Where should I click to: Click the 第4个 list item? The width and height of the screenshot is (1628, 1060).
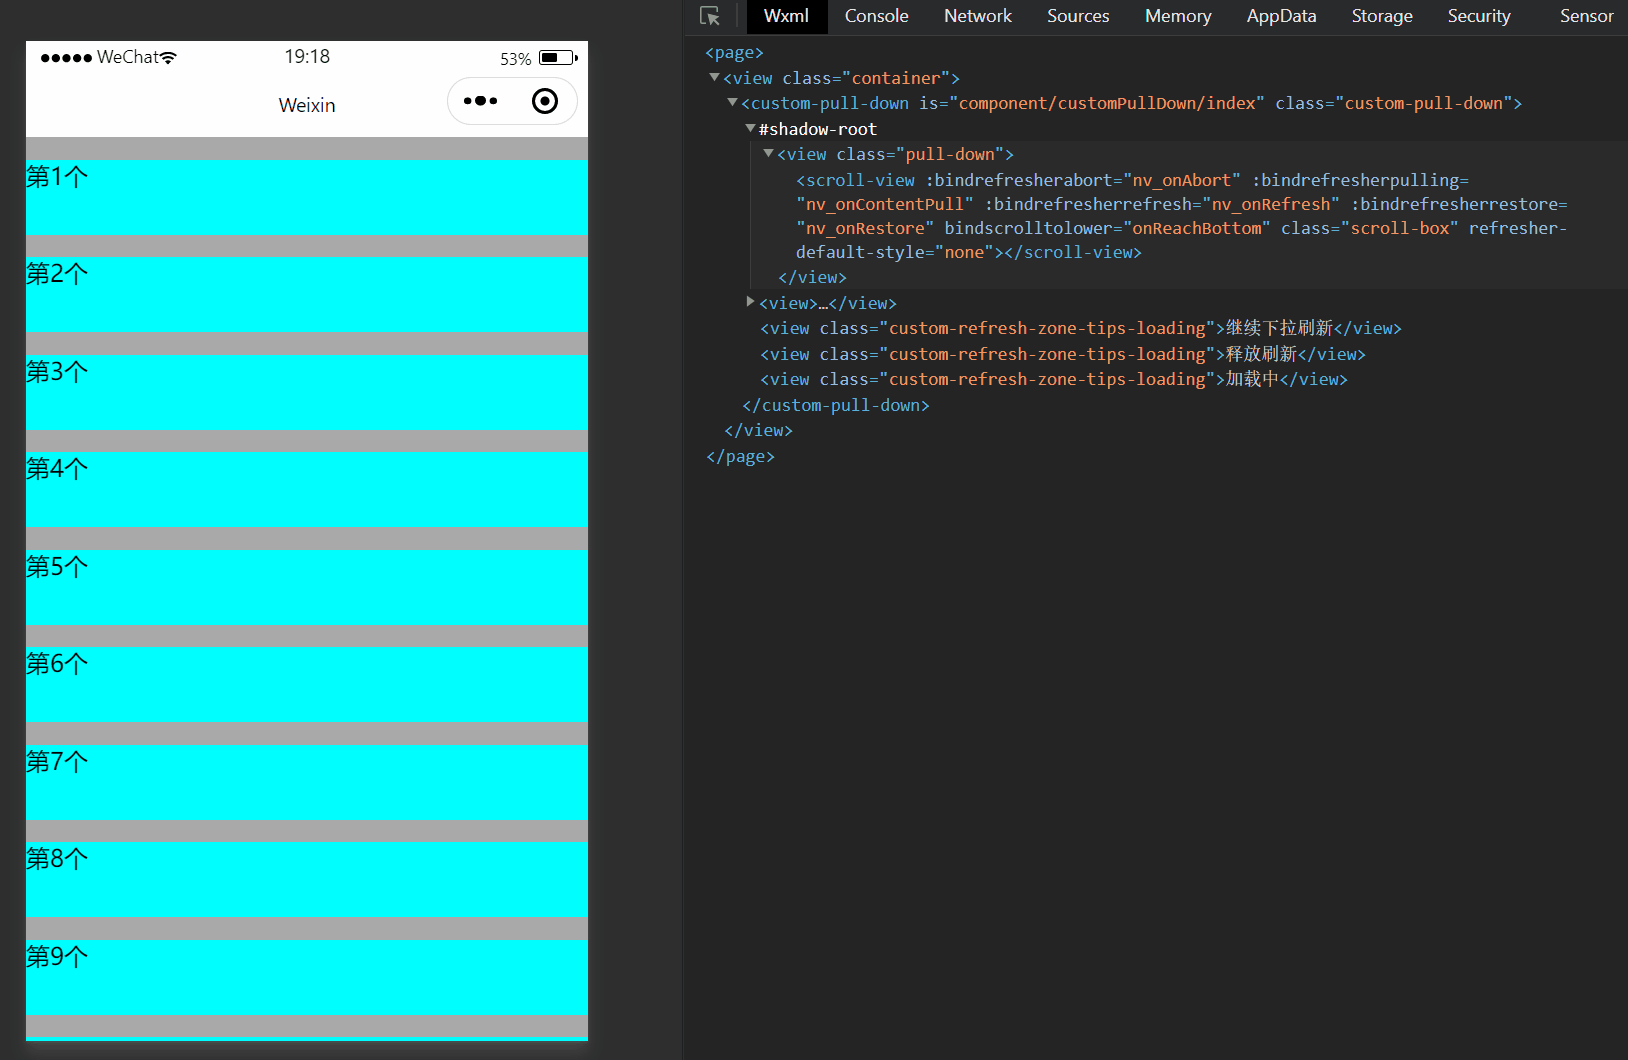(307, 490)
